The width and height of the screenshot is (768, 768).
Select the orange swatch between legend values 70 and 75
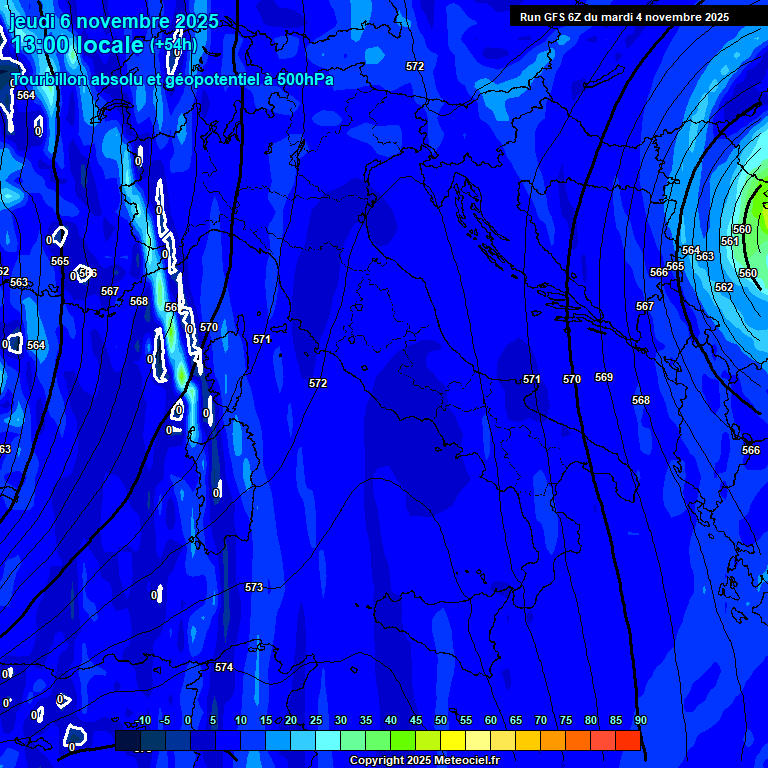(553, 741)
